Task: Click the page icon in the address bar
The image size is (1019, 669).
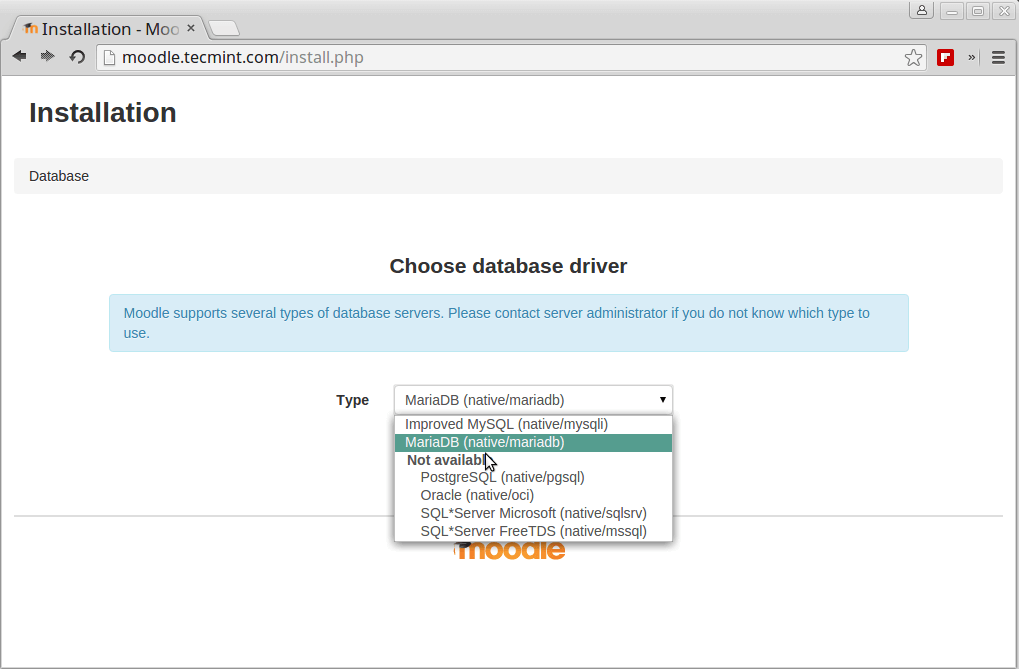Action: click(x=110, y=58)
